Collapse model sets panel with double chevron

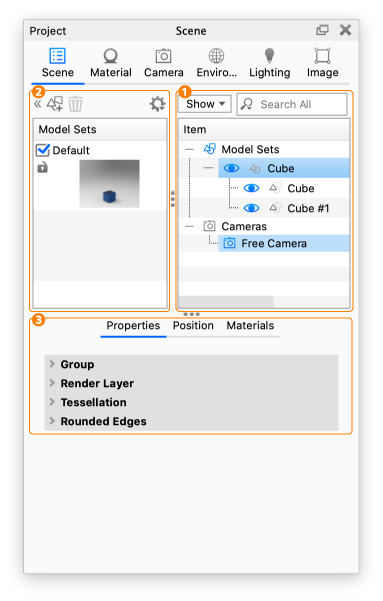click(38, 104)
